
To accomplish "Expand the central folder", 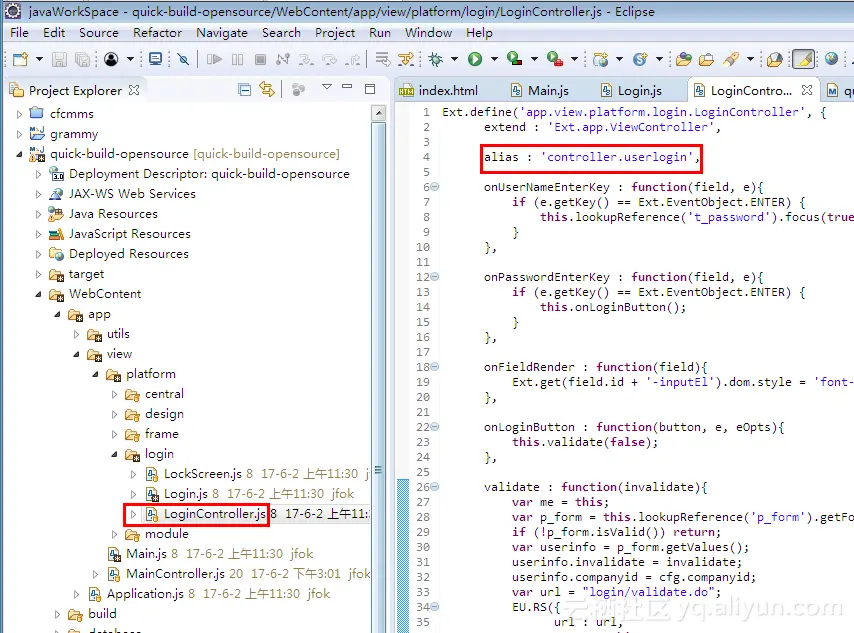I will pos(114,394).
